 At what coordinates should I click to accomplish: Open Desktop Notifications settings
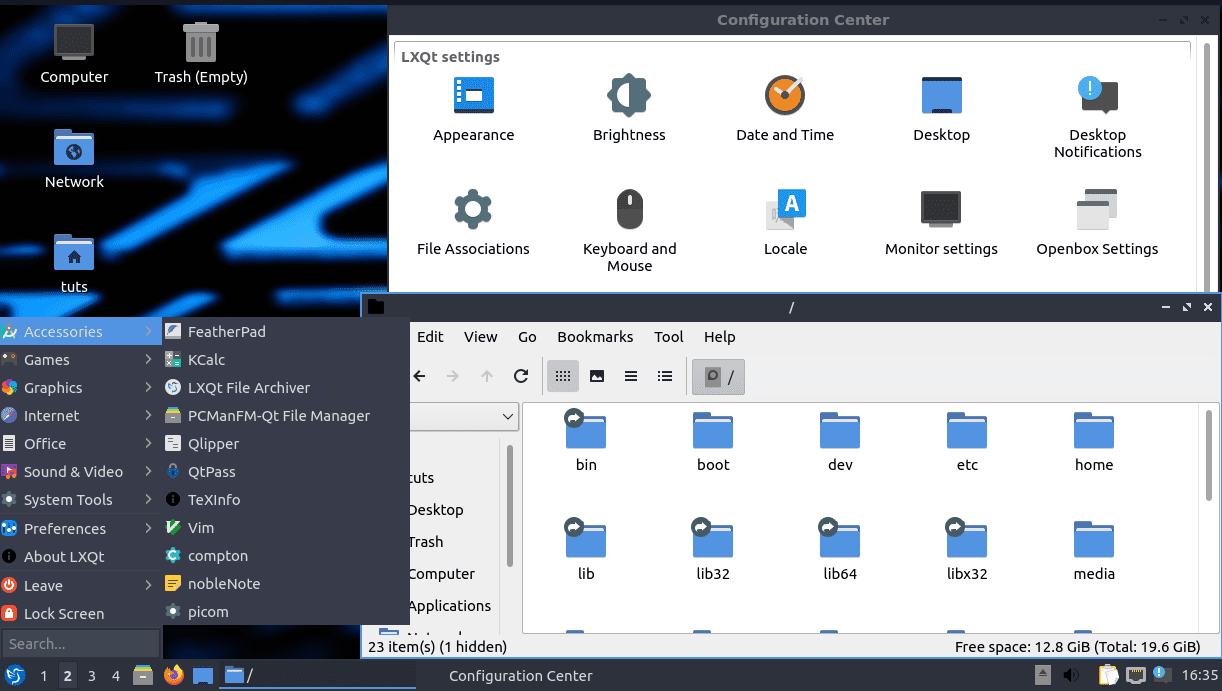[x=1097, y=95]
